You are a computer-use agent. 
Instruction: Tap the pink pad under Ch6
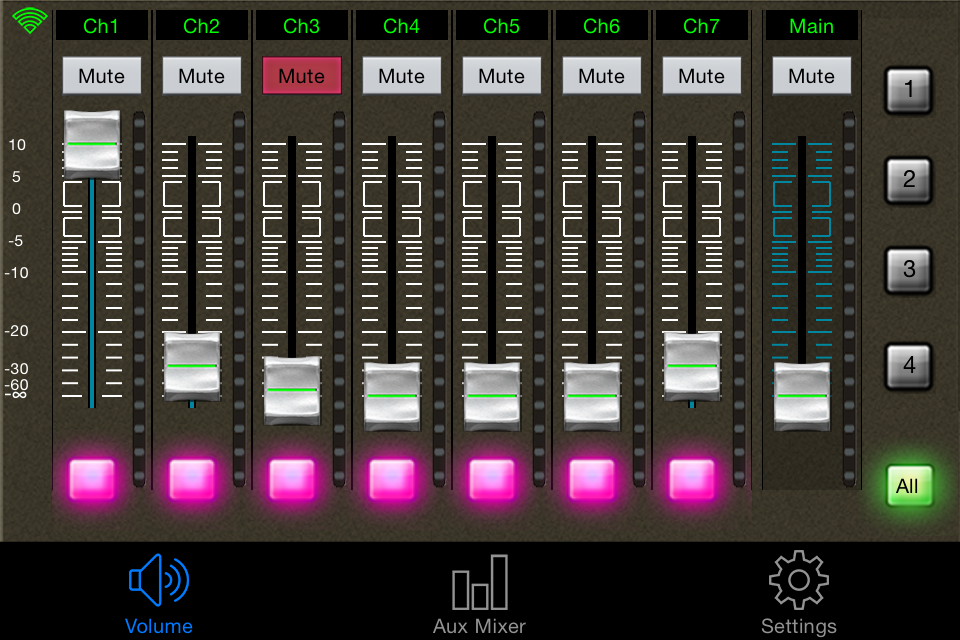click(592, 478)
